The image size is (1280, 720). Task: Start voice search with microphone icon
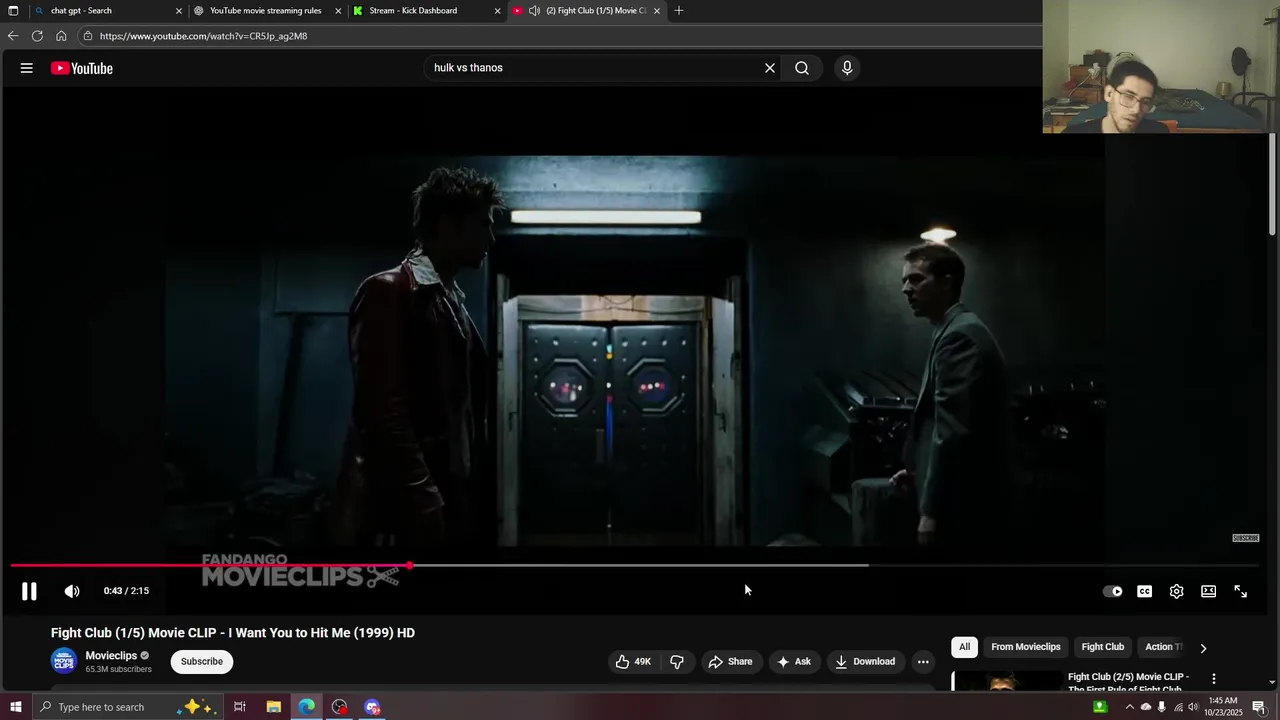coord(847,68)
